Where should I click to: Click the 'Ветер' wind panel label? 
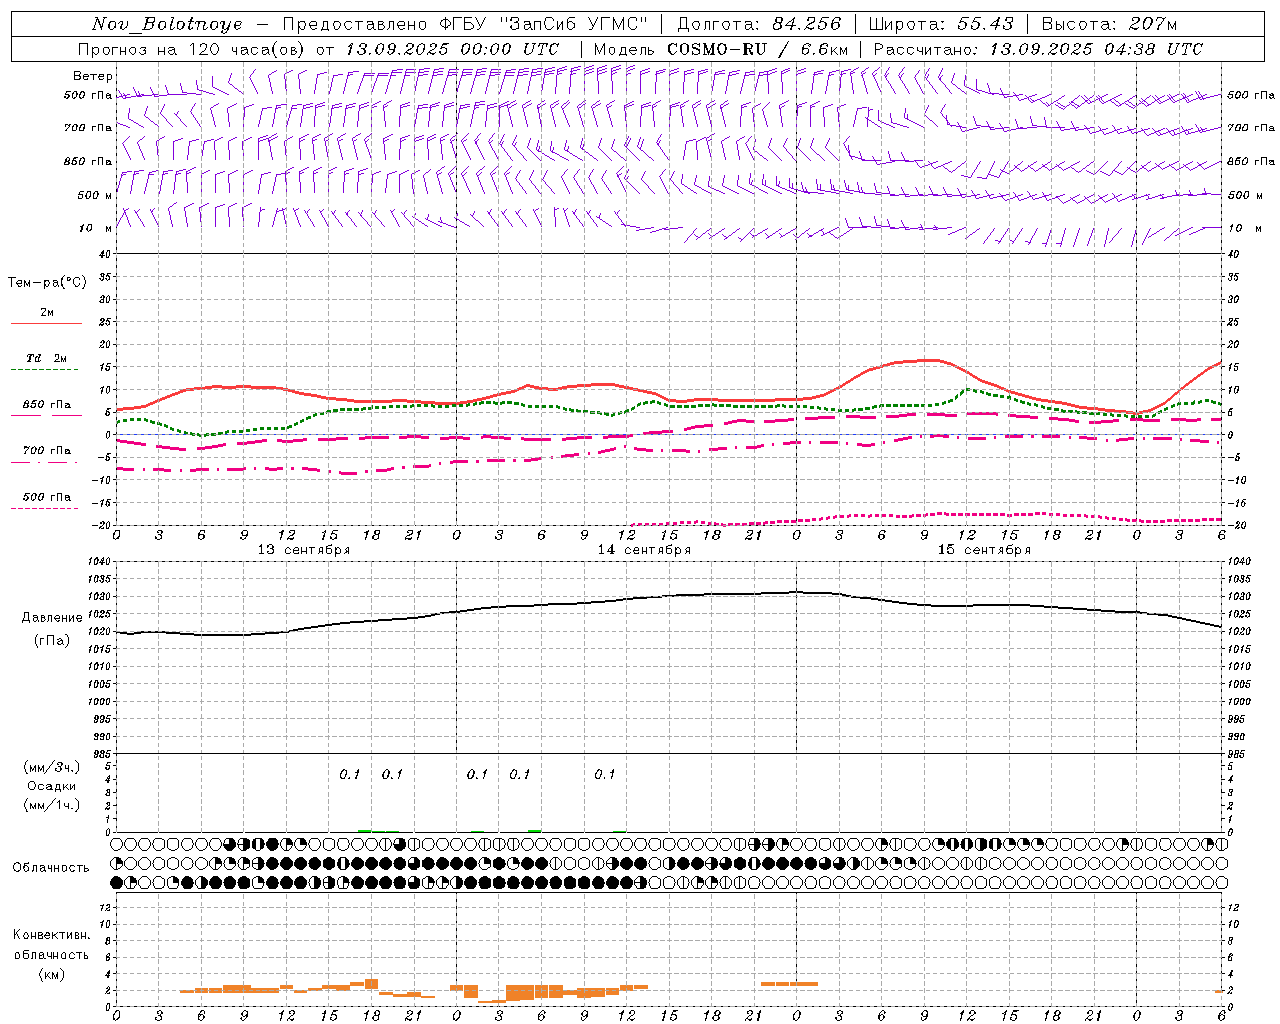pyautogui.click(x=93, y=76)
